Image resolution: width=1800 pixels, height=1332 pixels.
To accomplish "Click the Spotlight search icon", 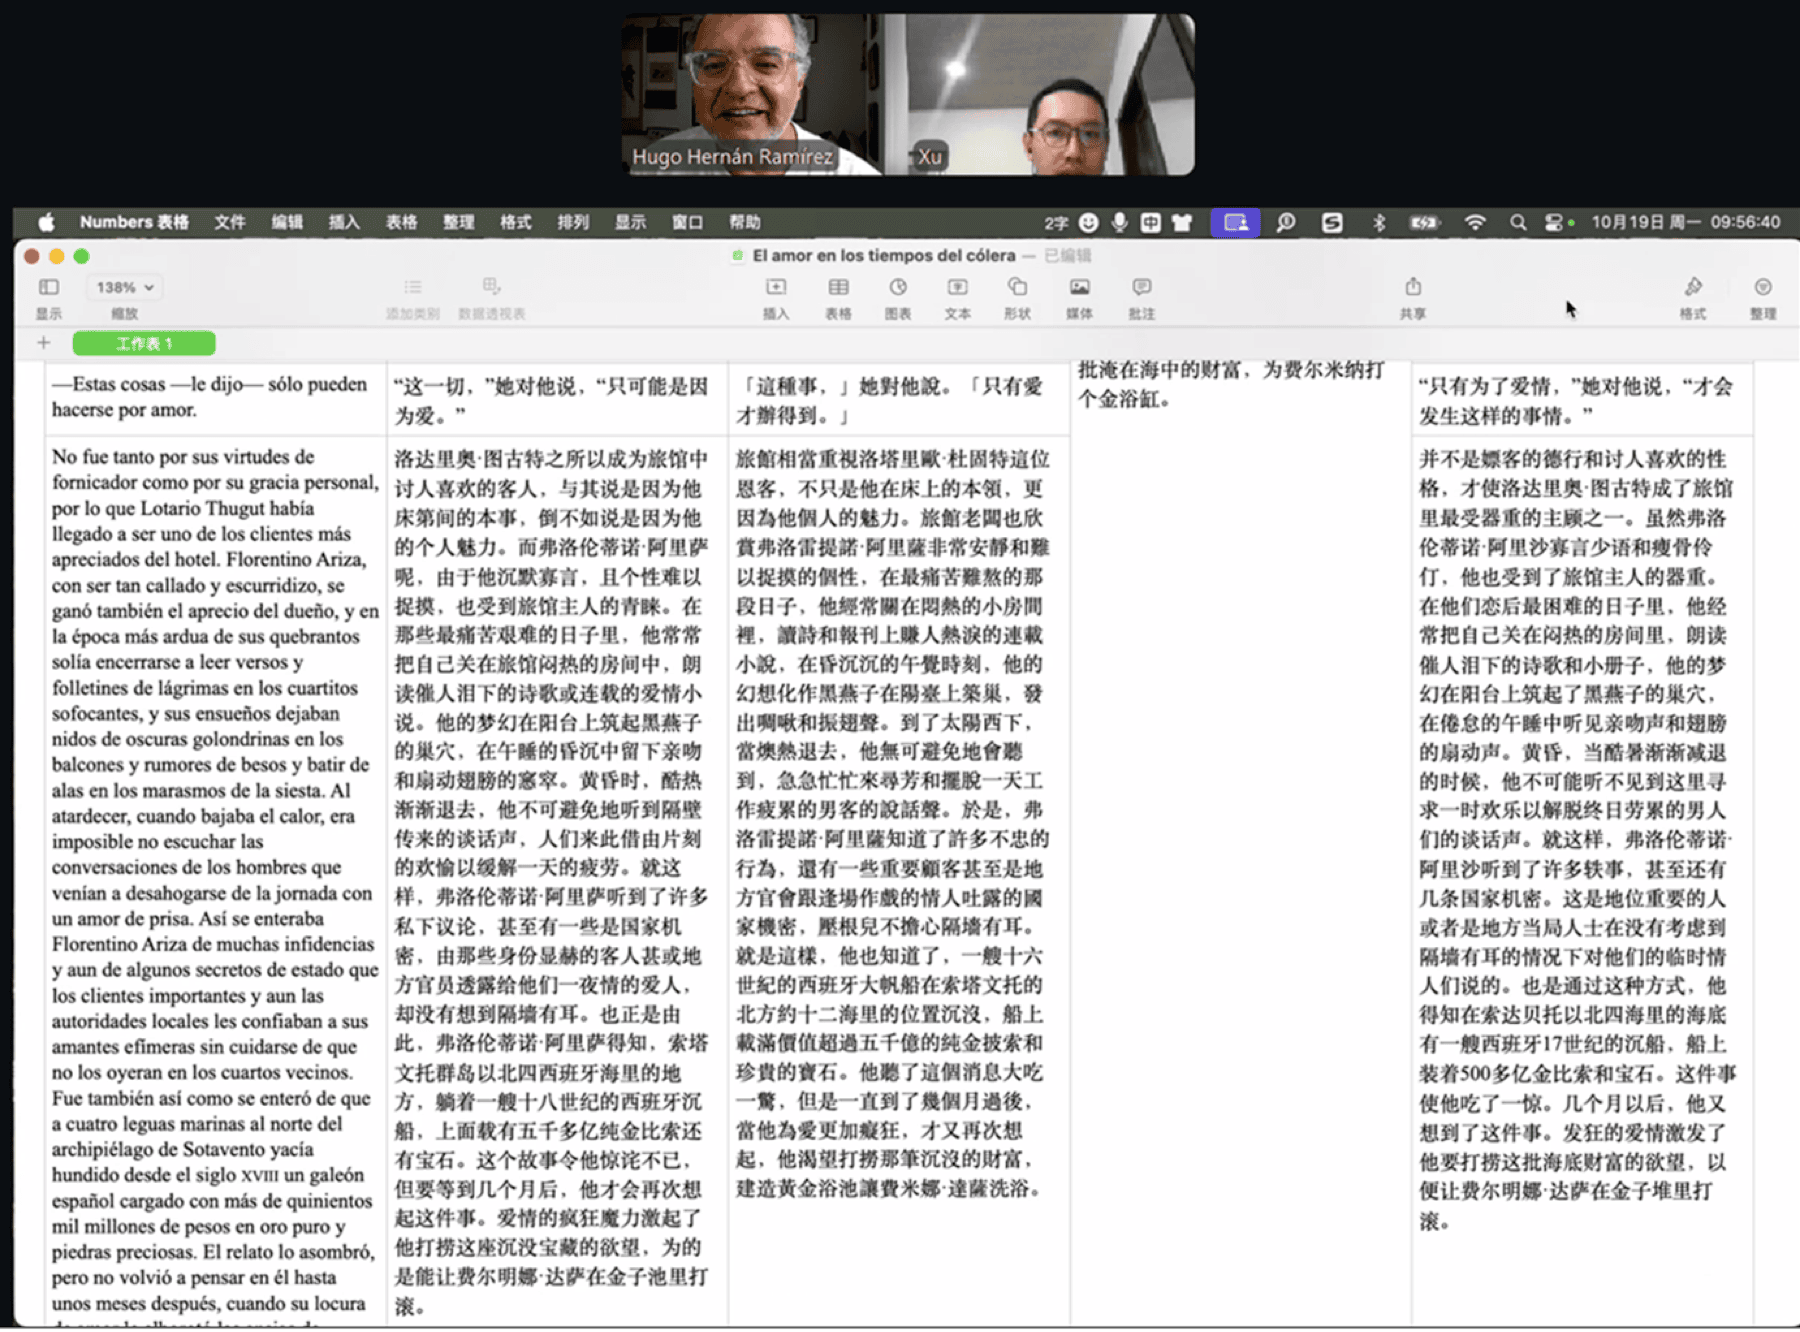I will coord(1518,222).
